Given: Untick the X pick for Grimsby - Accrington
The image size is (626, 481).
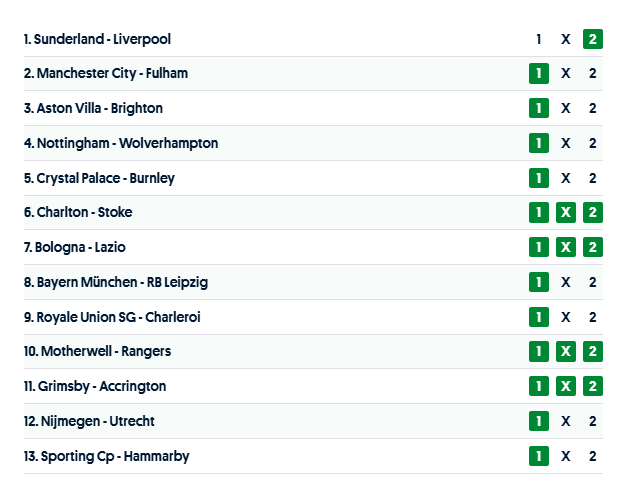Looking at the screenshot, I should 566,386.
